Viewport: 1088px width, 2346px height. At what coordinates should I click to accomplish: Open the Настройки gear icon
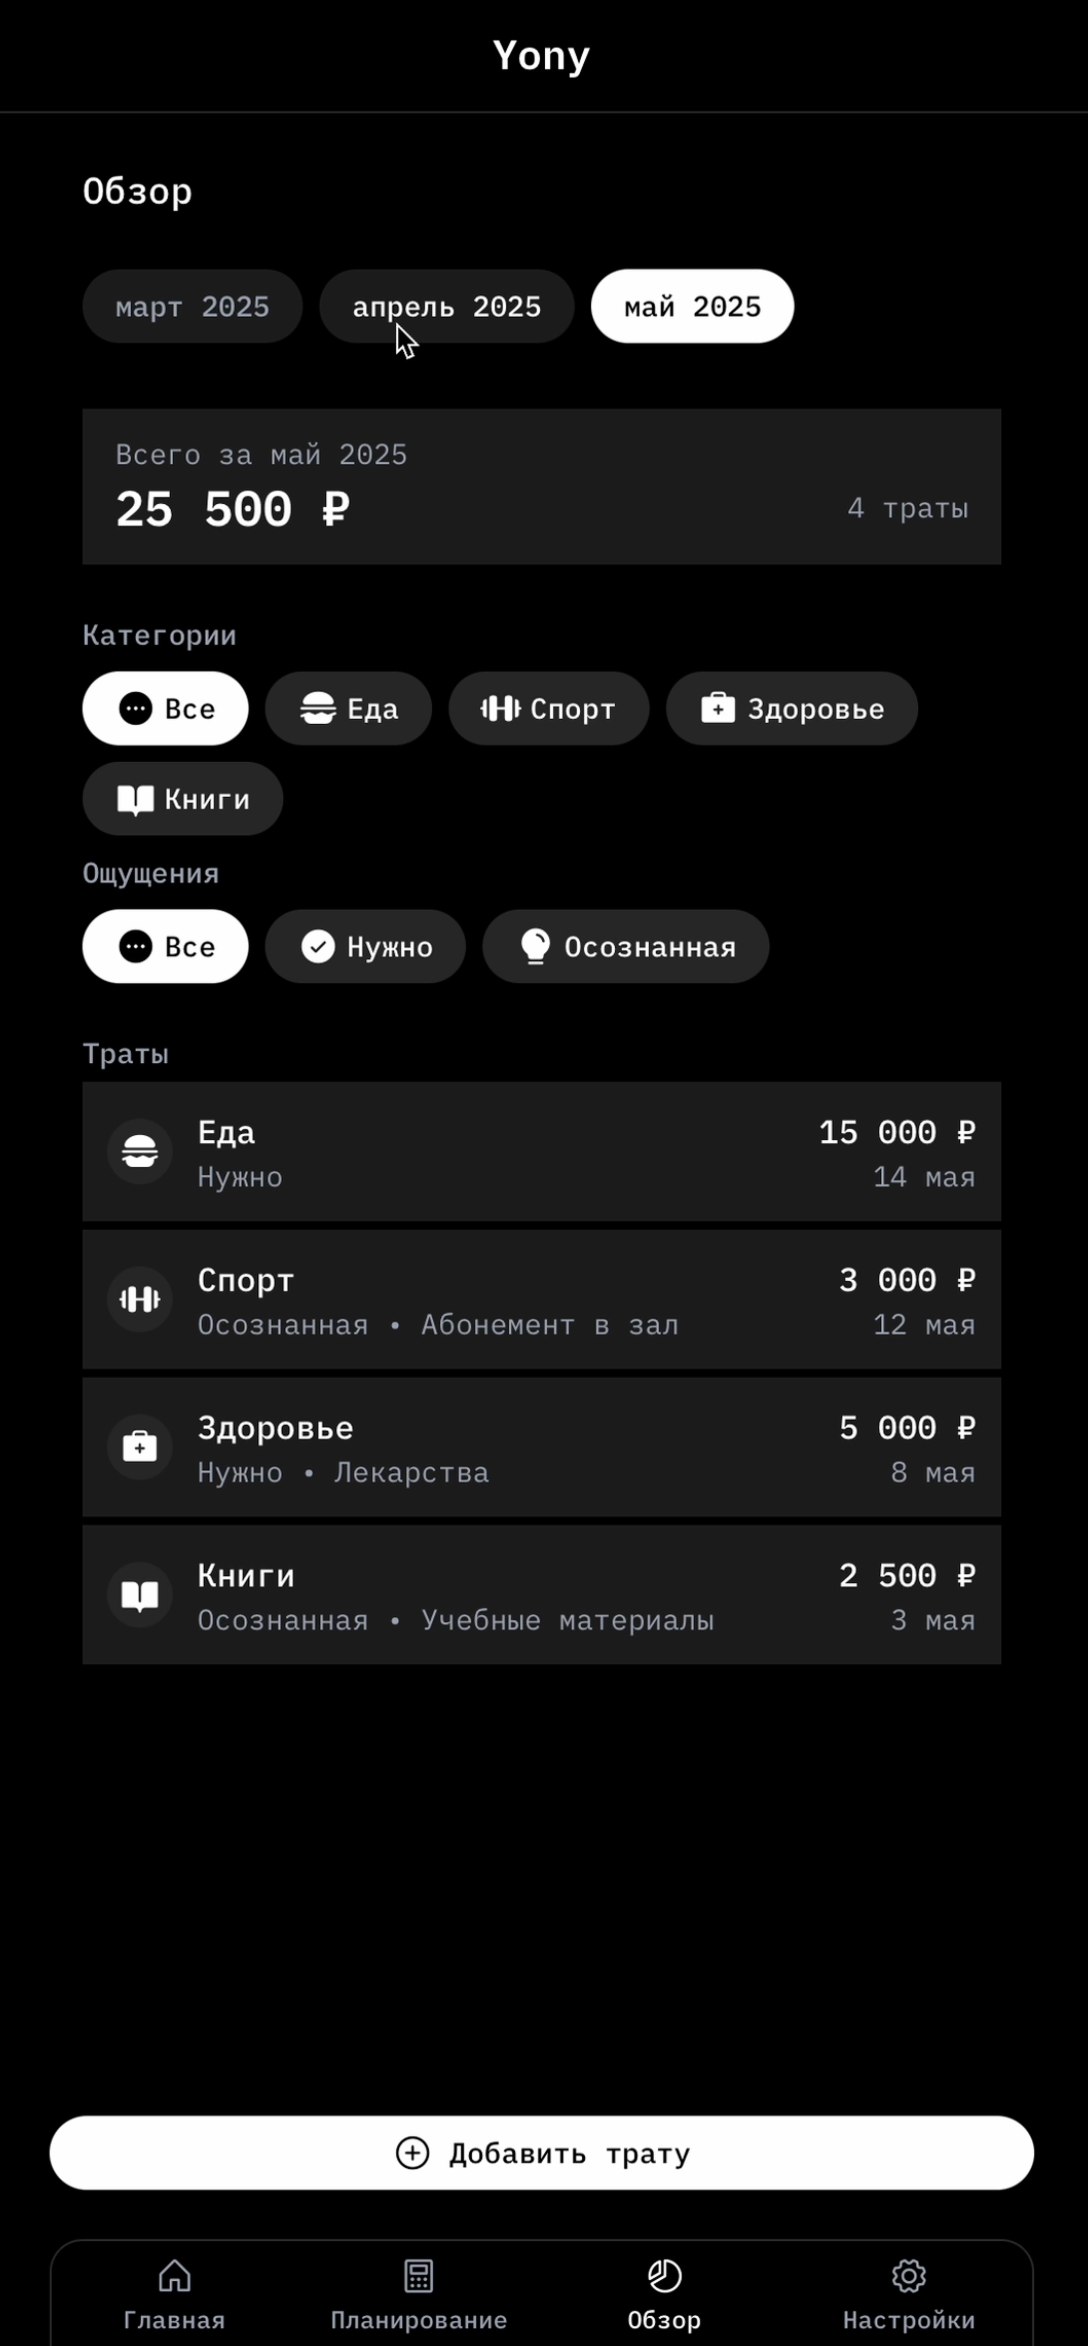(x=908, y=2275)
